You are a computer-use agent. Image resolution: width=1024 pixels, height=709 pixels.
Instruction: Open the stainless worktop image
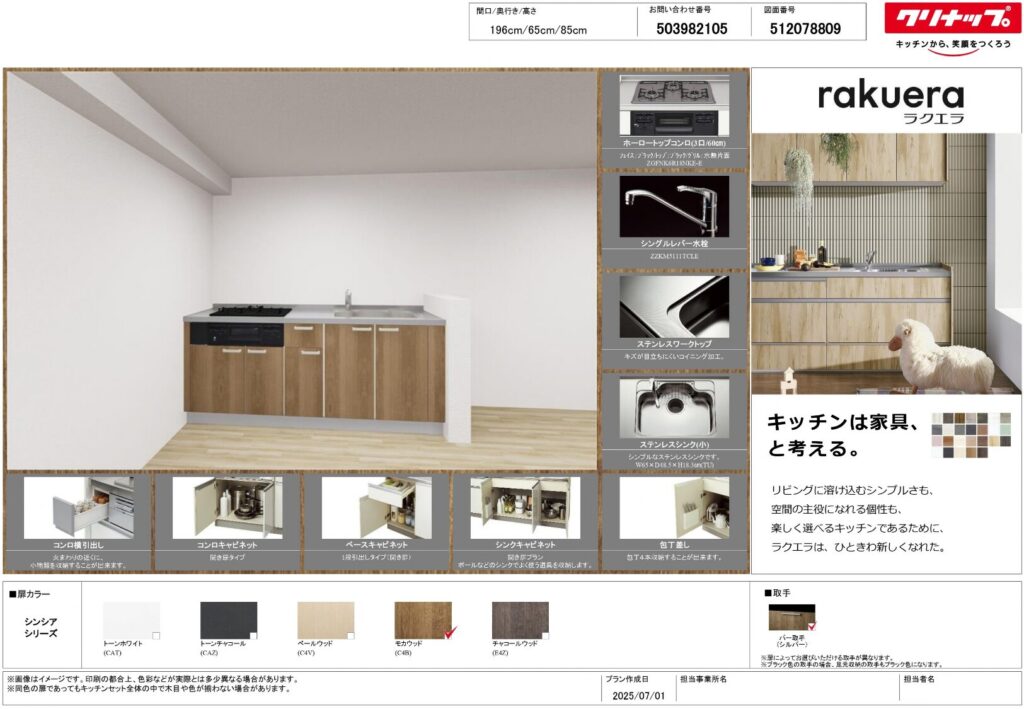(674, 305)
